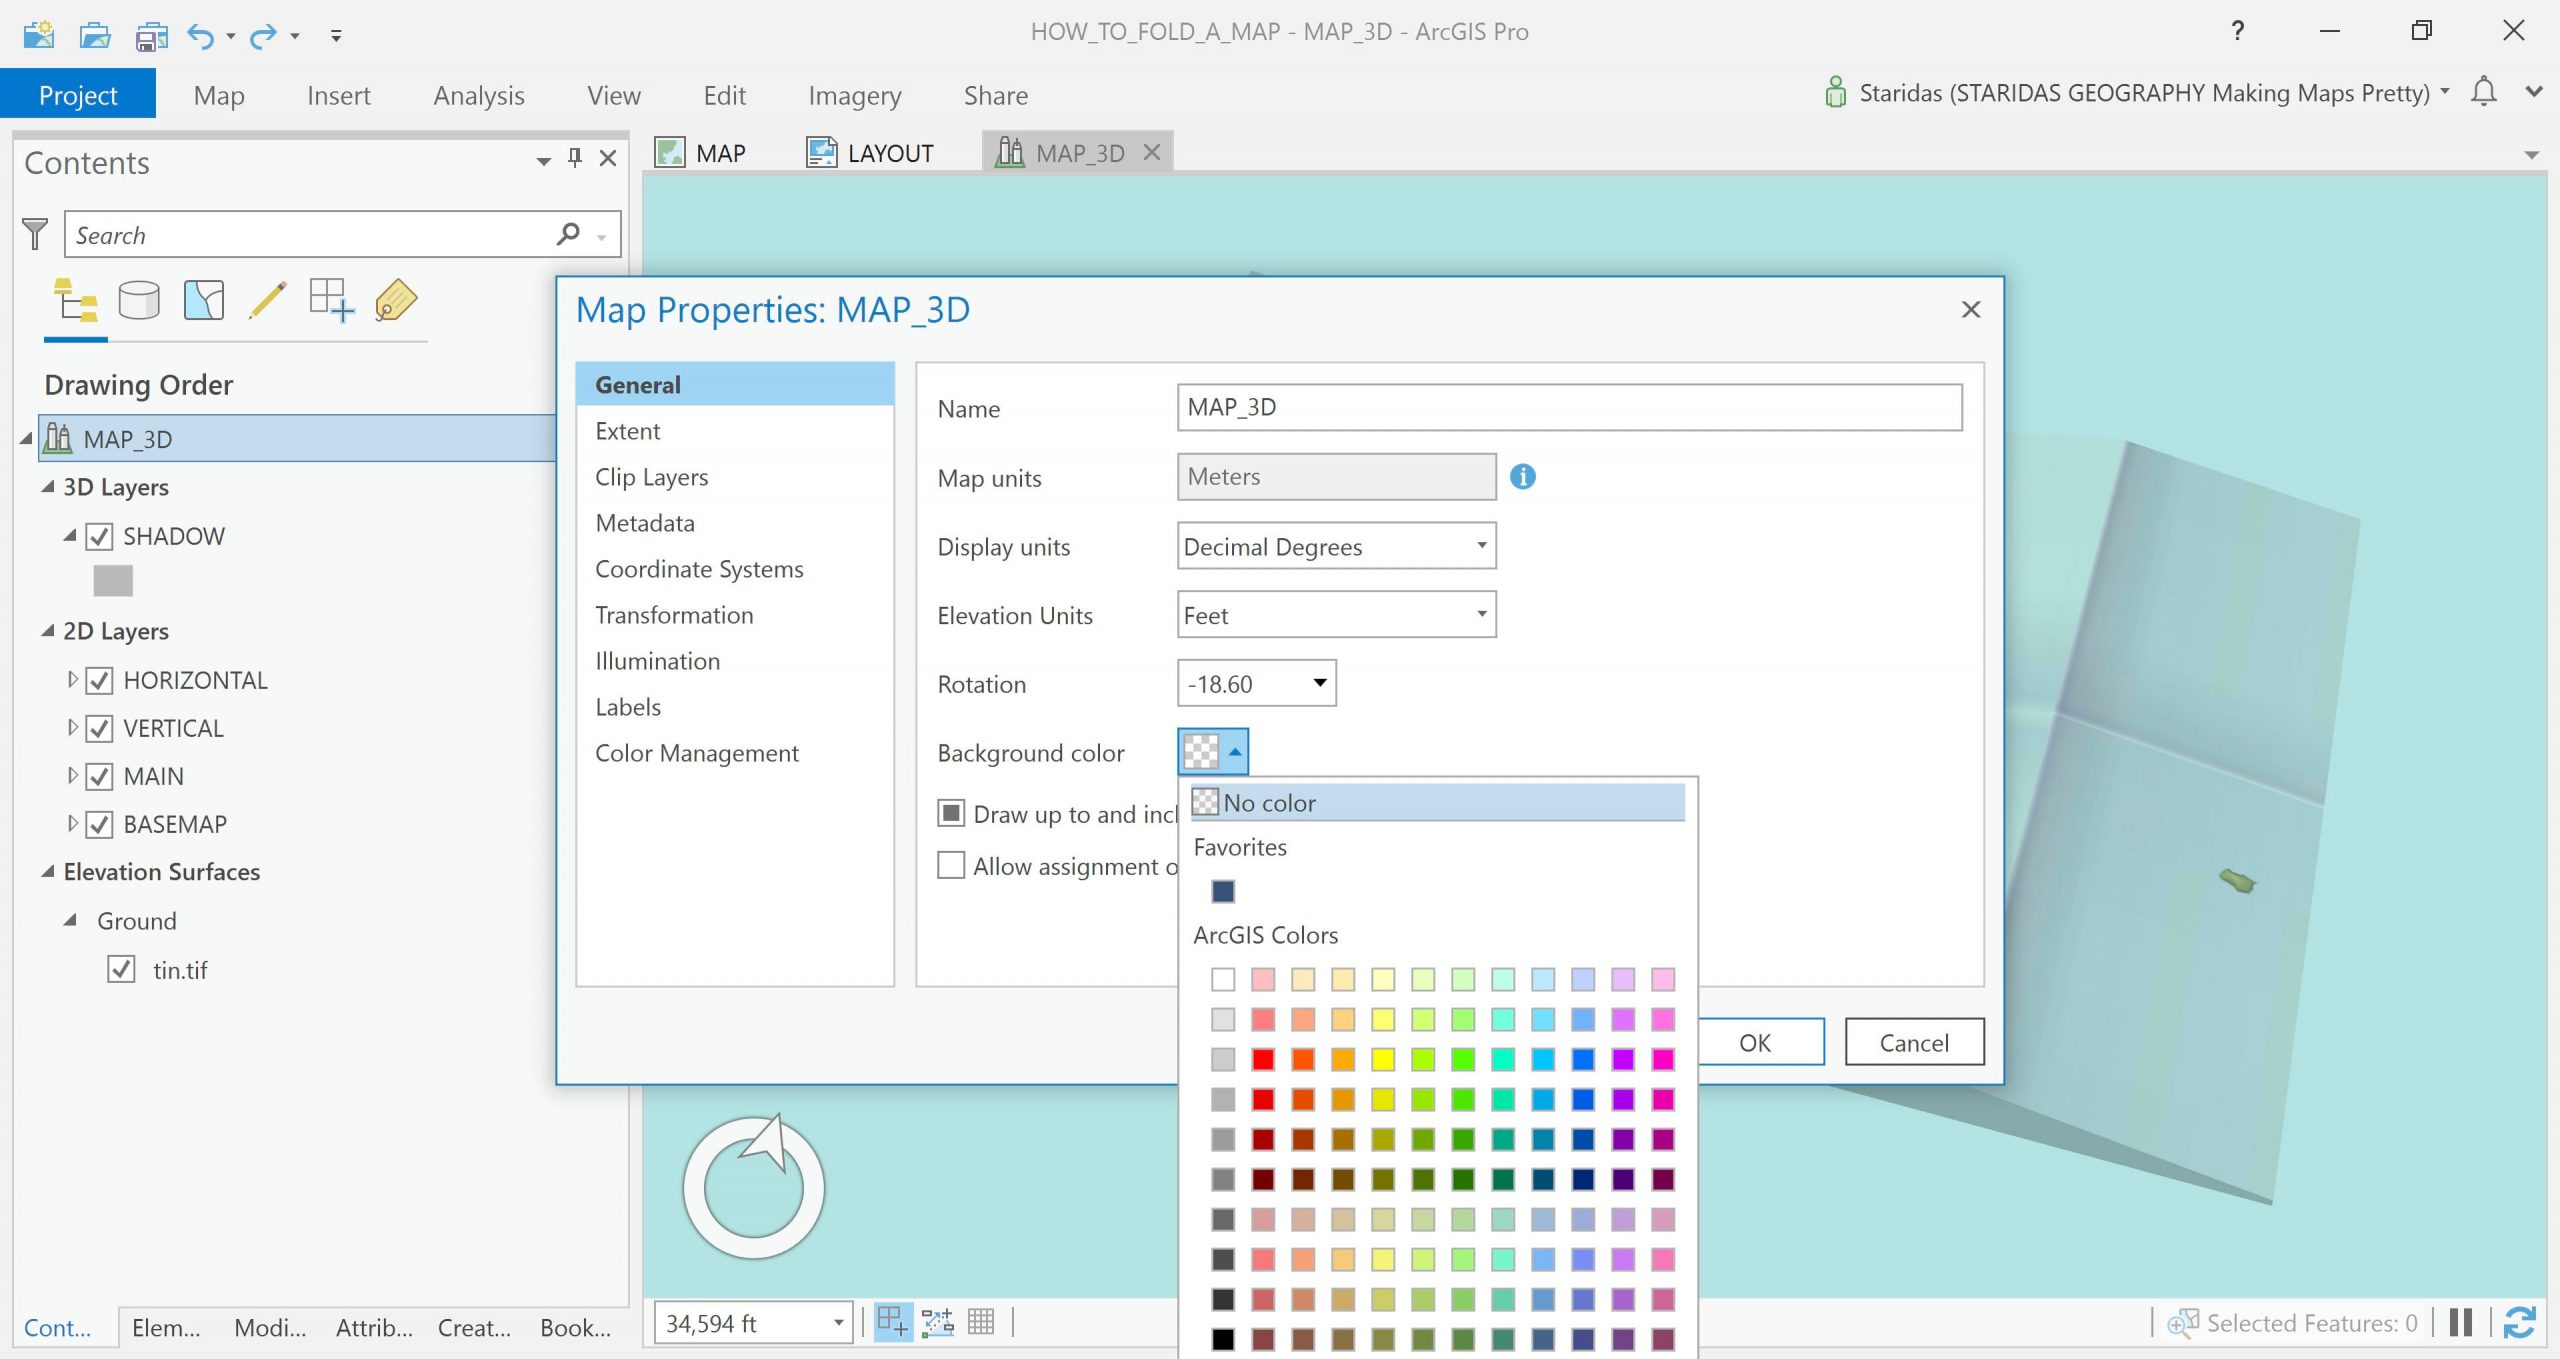
Task: Click List By Snapping icon
Action: 331,300
